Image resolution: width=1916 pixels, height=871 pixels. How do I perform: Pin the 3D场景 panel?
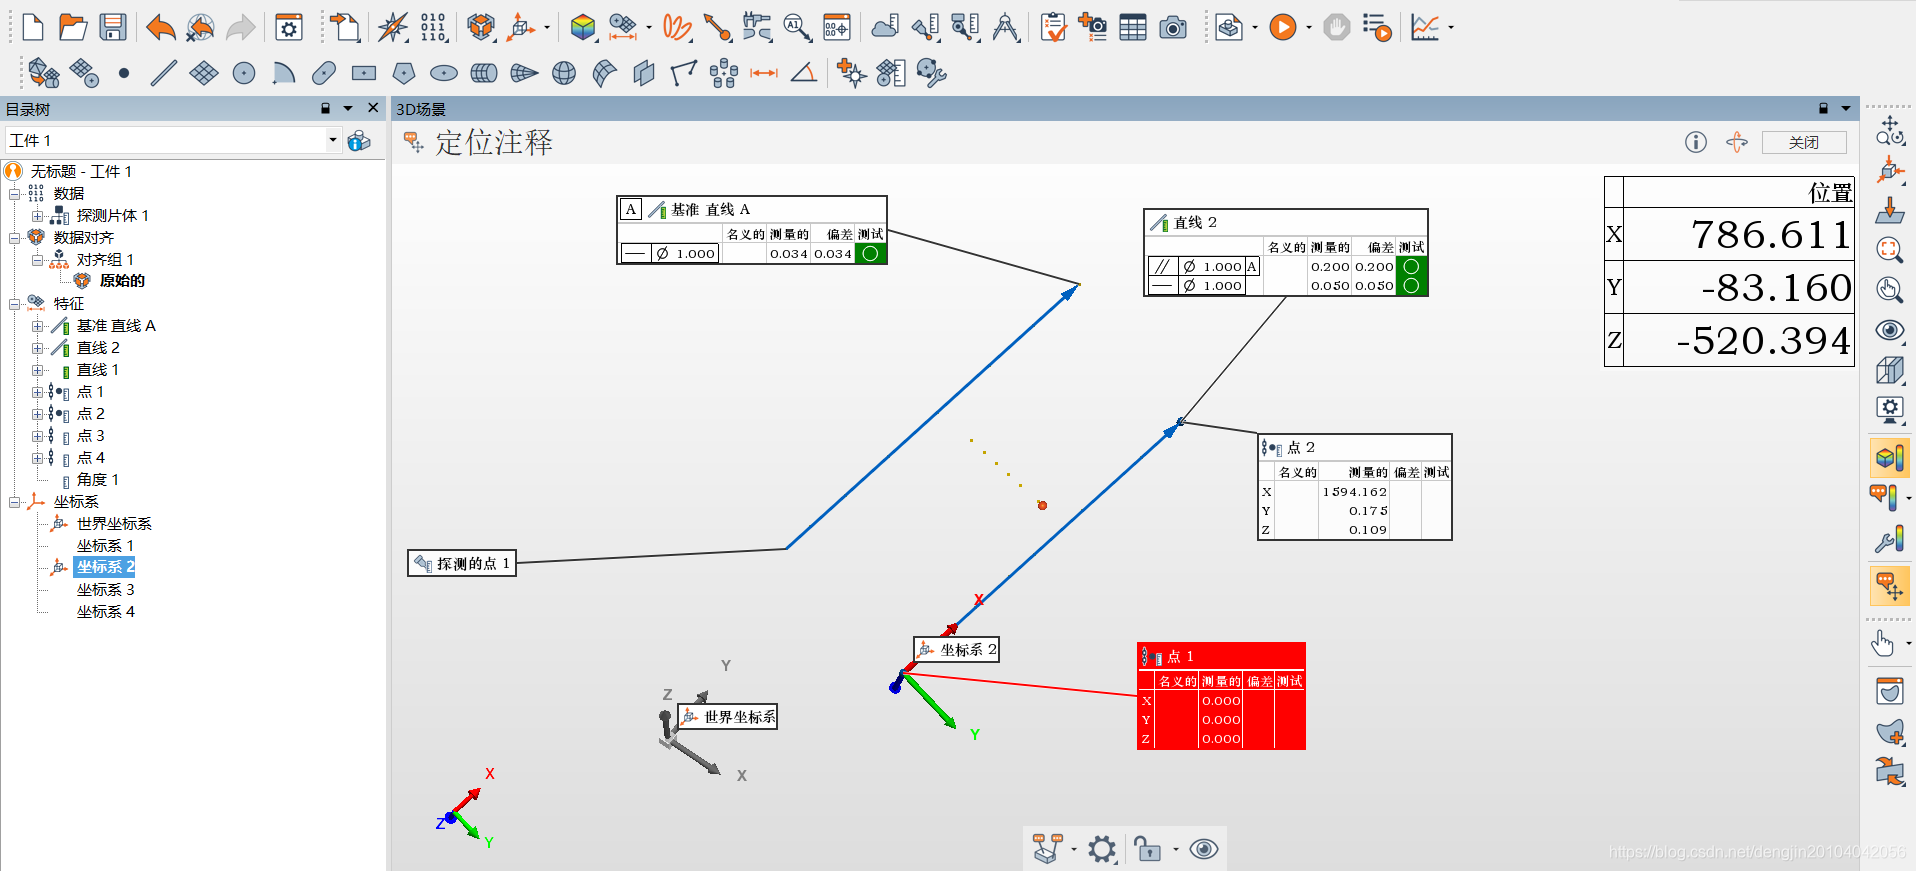1823,108
